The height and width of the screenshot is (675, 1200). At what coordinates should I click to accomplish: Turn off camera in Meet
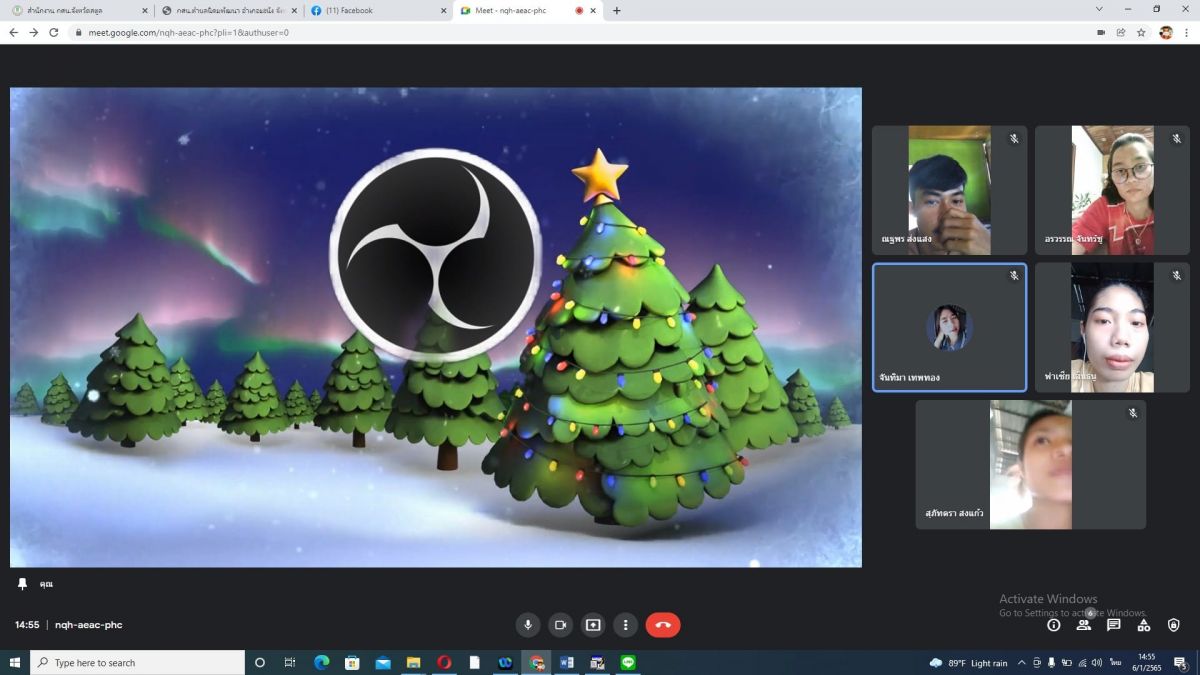tap(560, 625)
